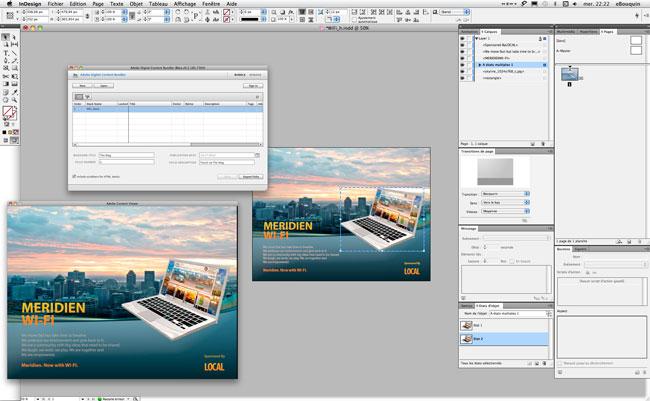Screen dimensions: 650x401
Task: Select page 1 thumbnail in Pages panel
Action: point(570,74)
